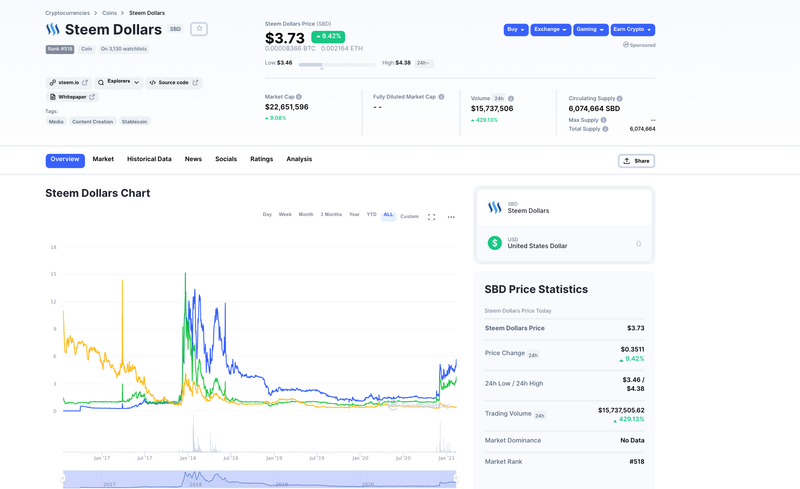Click the Share button
The height and width of the screenshot is (489, 800).
[x=636, y=161]
